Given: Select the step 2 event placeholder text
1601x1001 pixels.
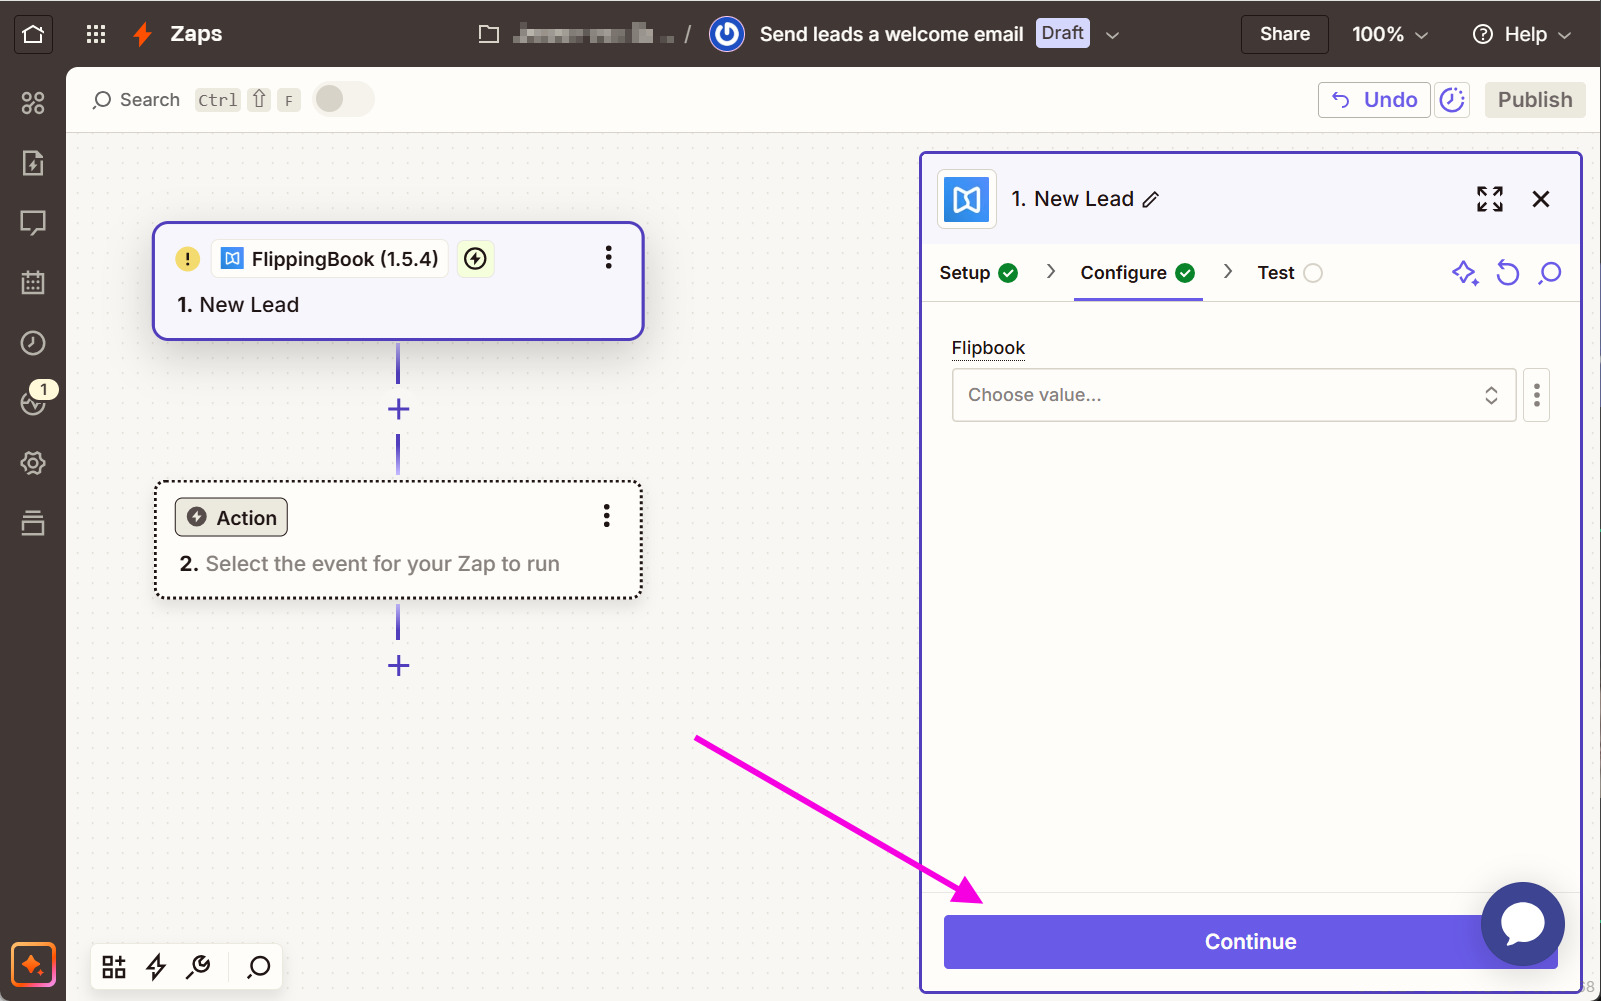Looking at the screenshot, I should (382, 564).
